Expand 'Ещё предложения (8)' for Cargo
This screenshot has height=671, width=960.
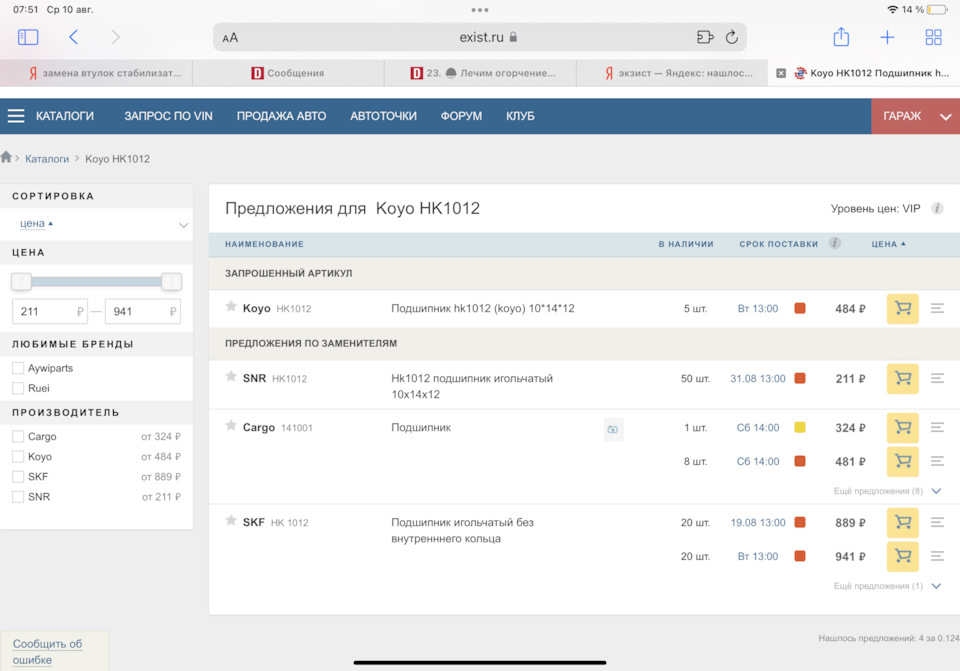887,491
